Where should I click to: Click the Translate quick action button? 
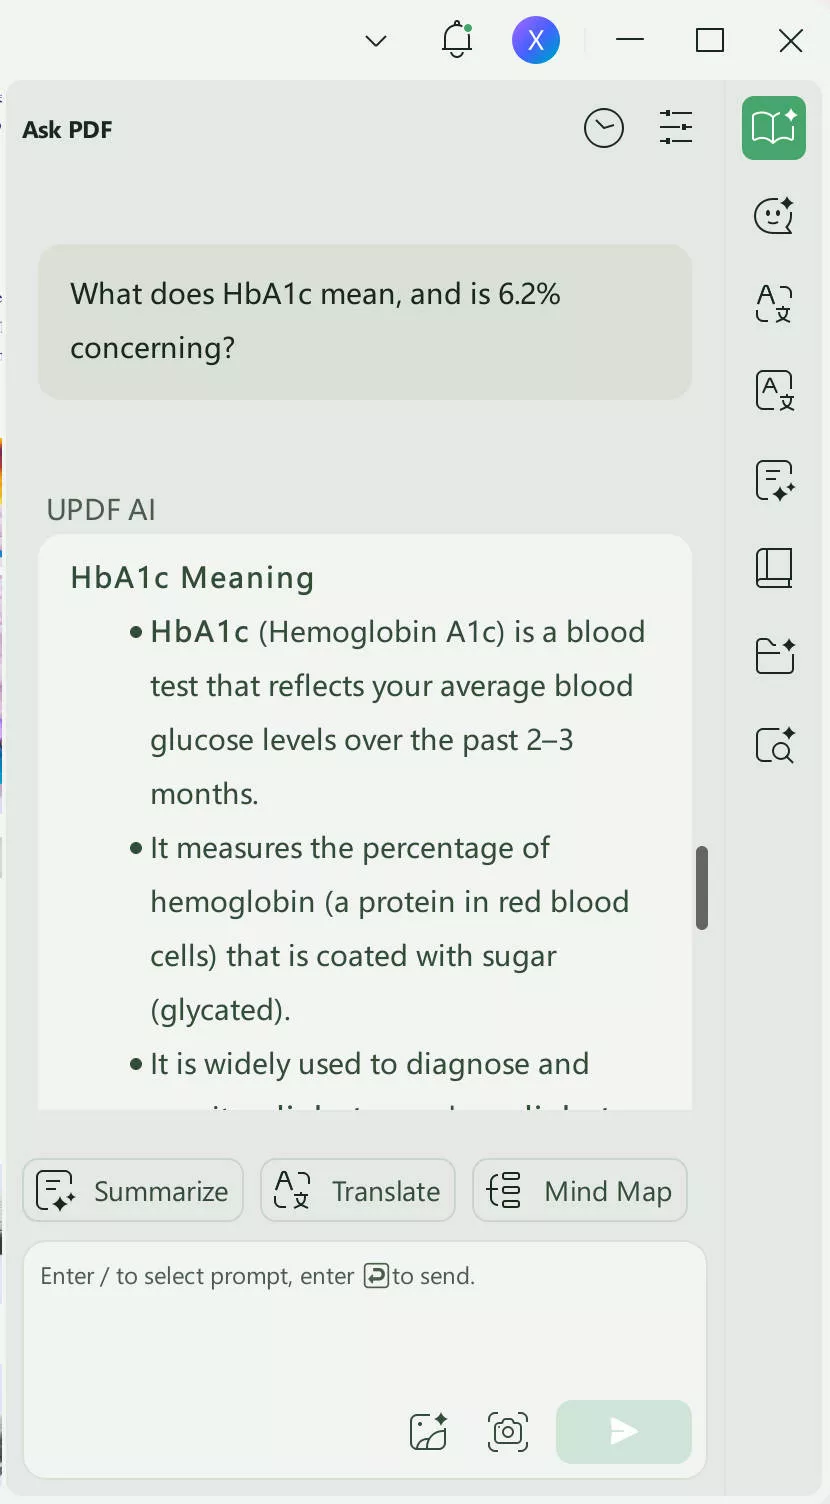tap(357, 1190)
